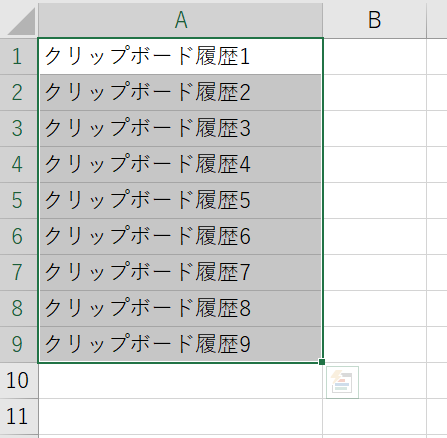Viewport: 447px width, 438px height.
Task: Click the fill handle at selection corner
Action: [322, 362]
